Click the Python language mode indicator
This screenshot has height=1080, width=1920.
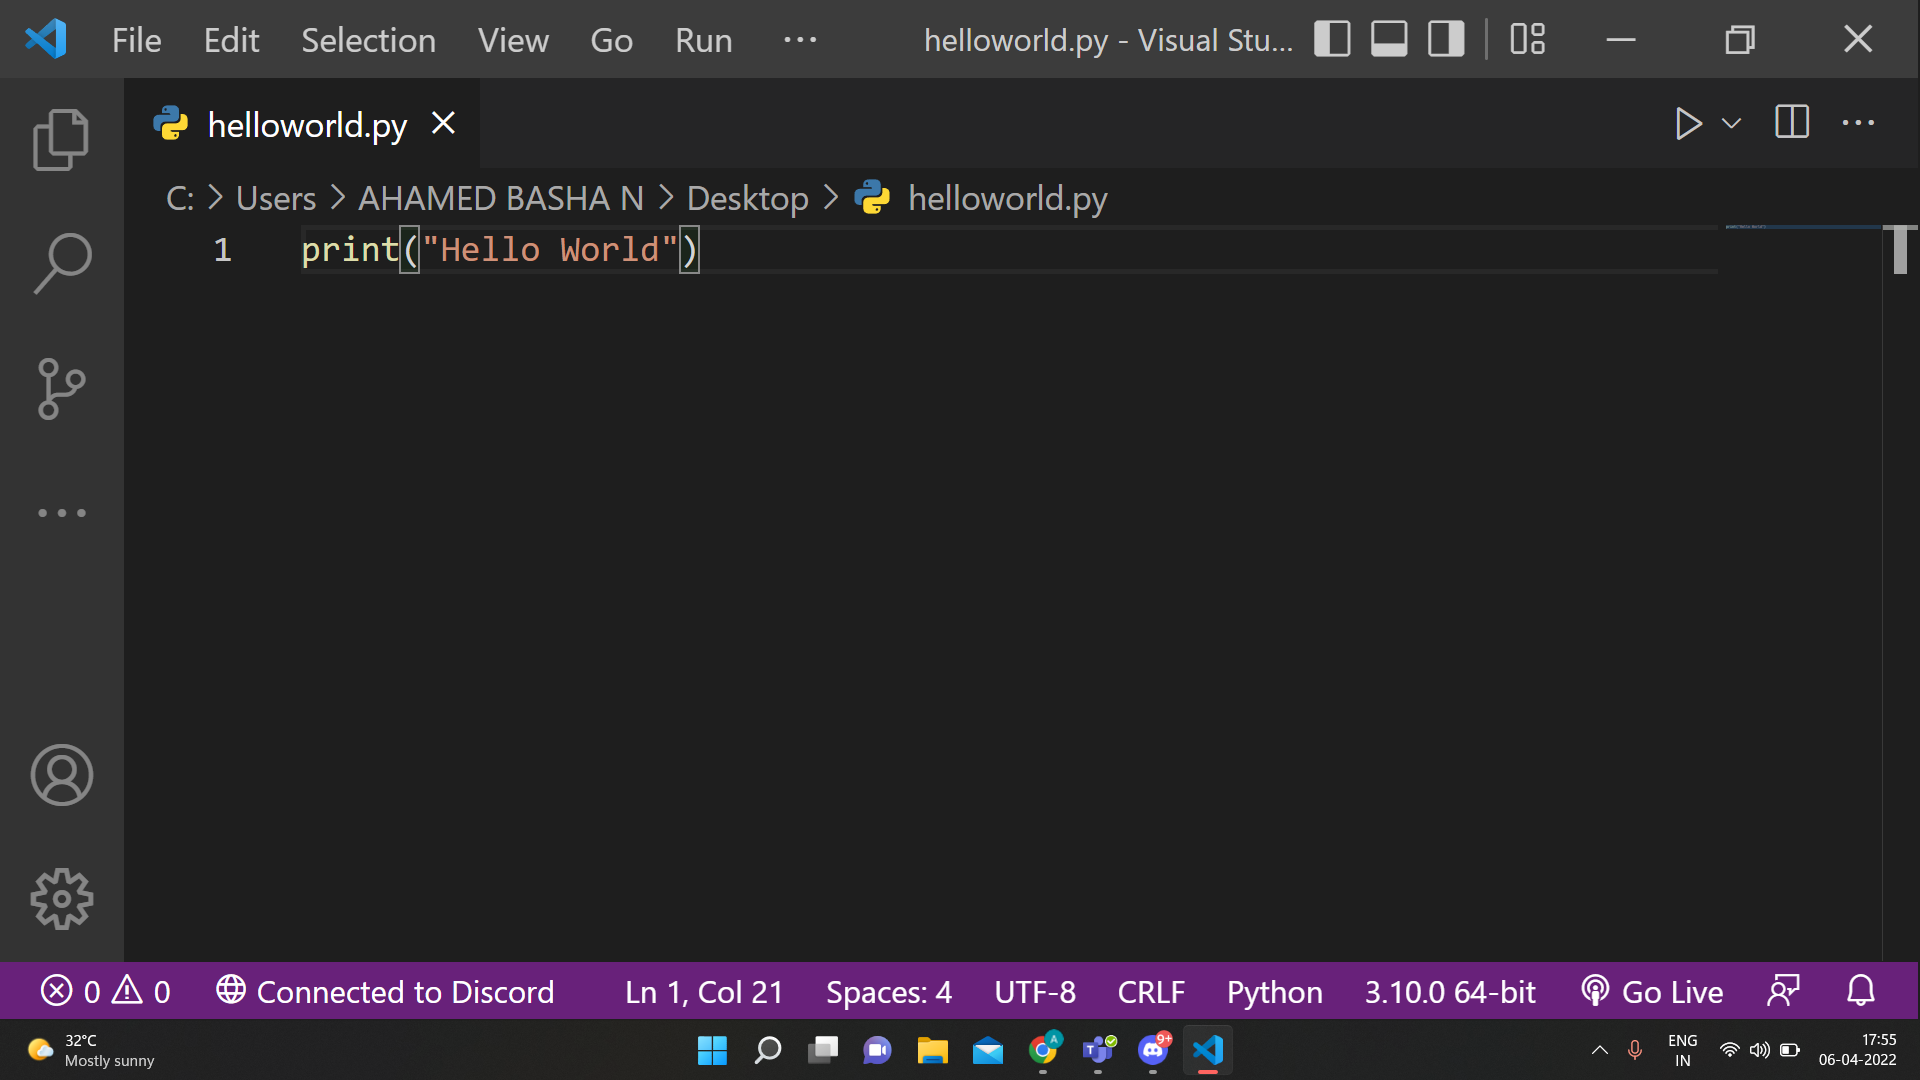[1274, 992]
